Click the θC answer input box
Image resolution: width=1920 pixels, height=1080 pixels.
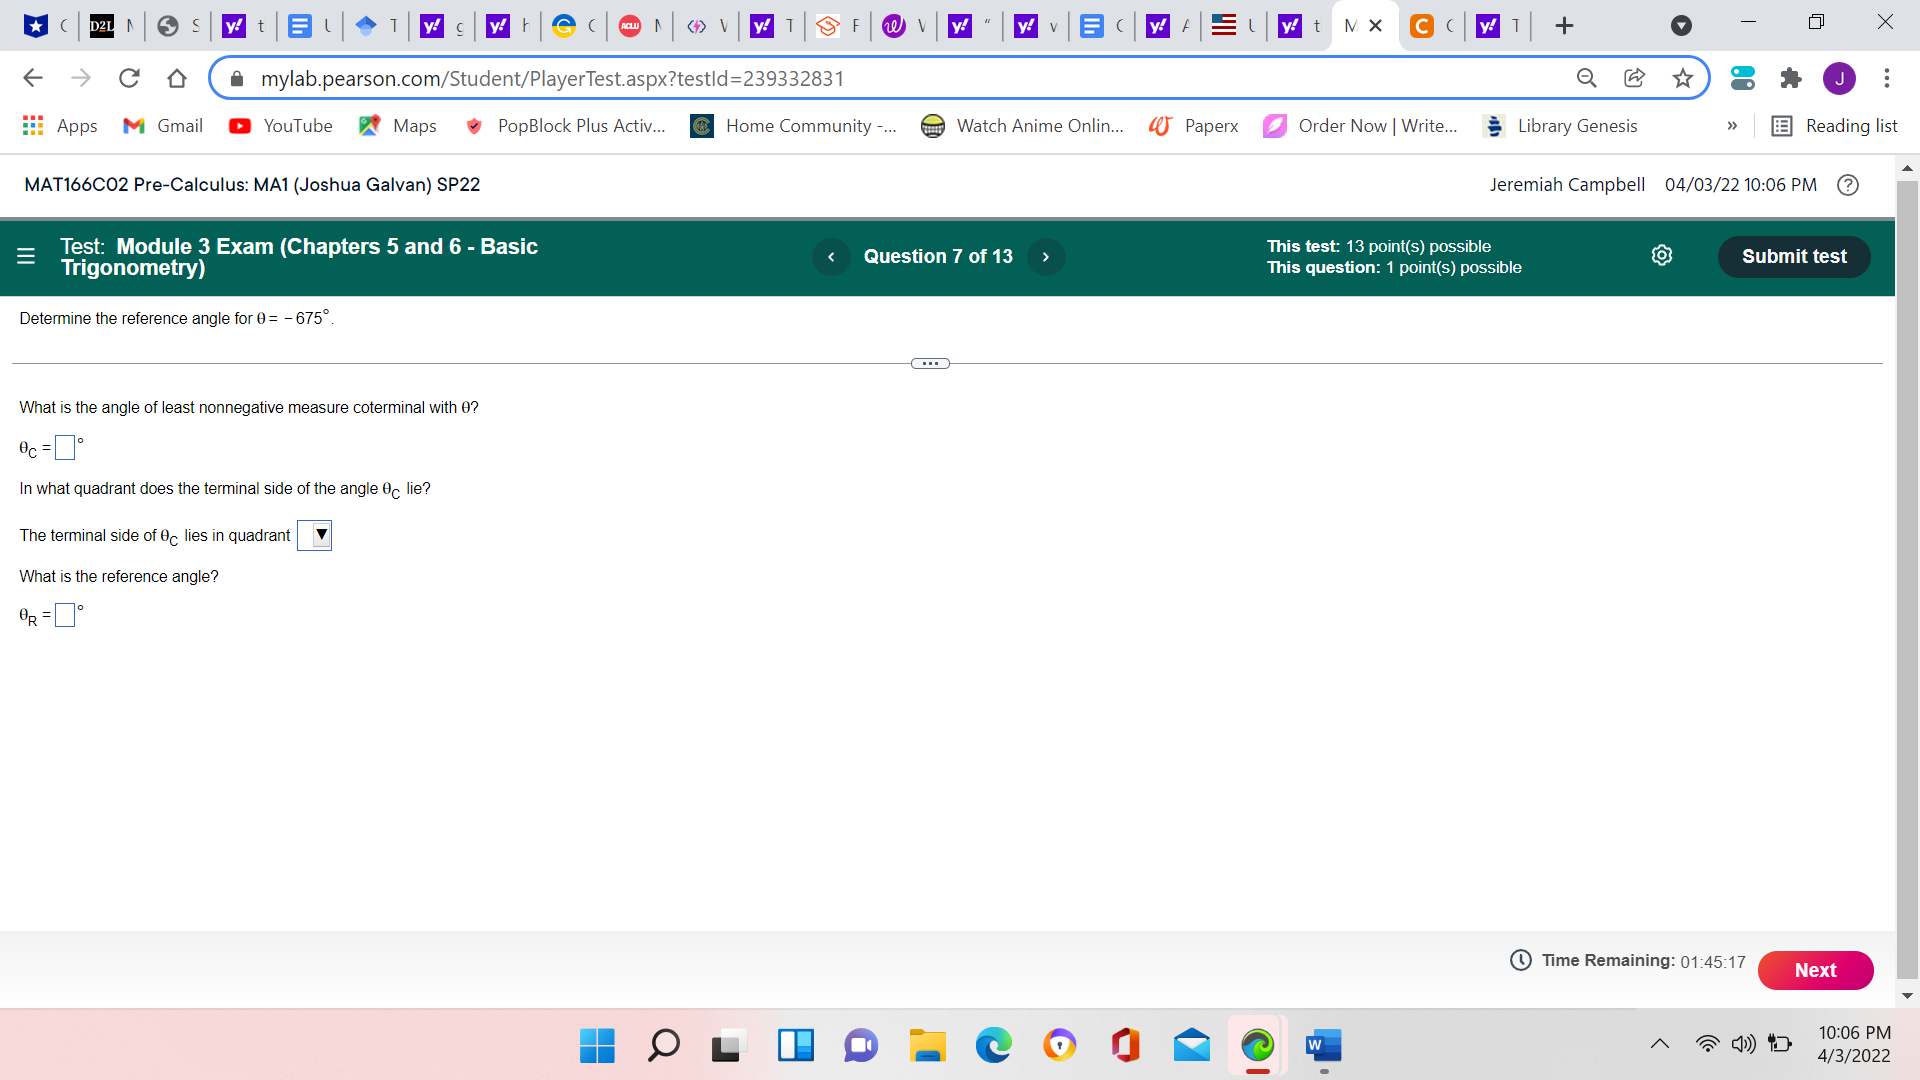tap(65, 447)
